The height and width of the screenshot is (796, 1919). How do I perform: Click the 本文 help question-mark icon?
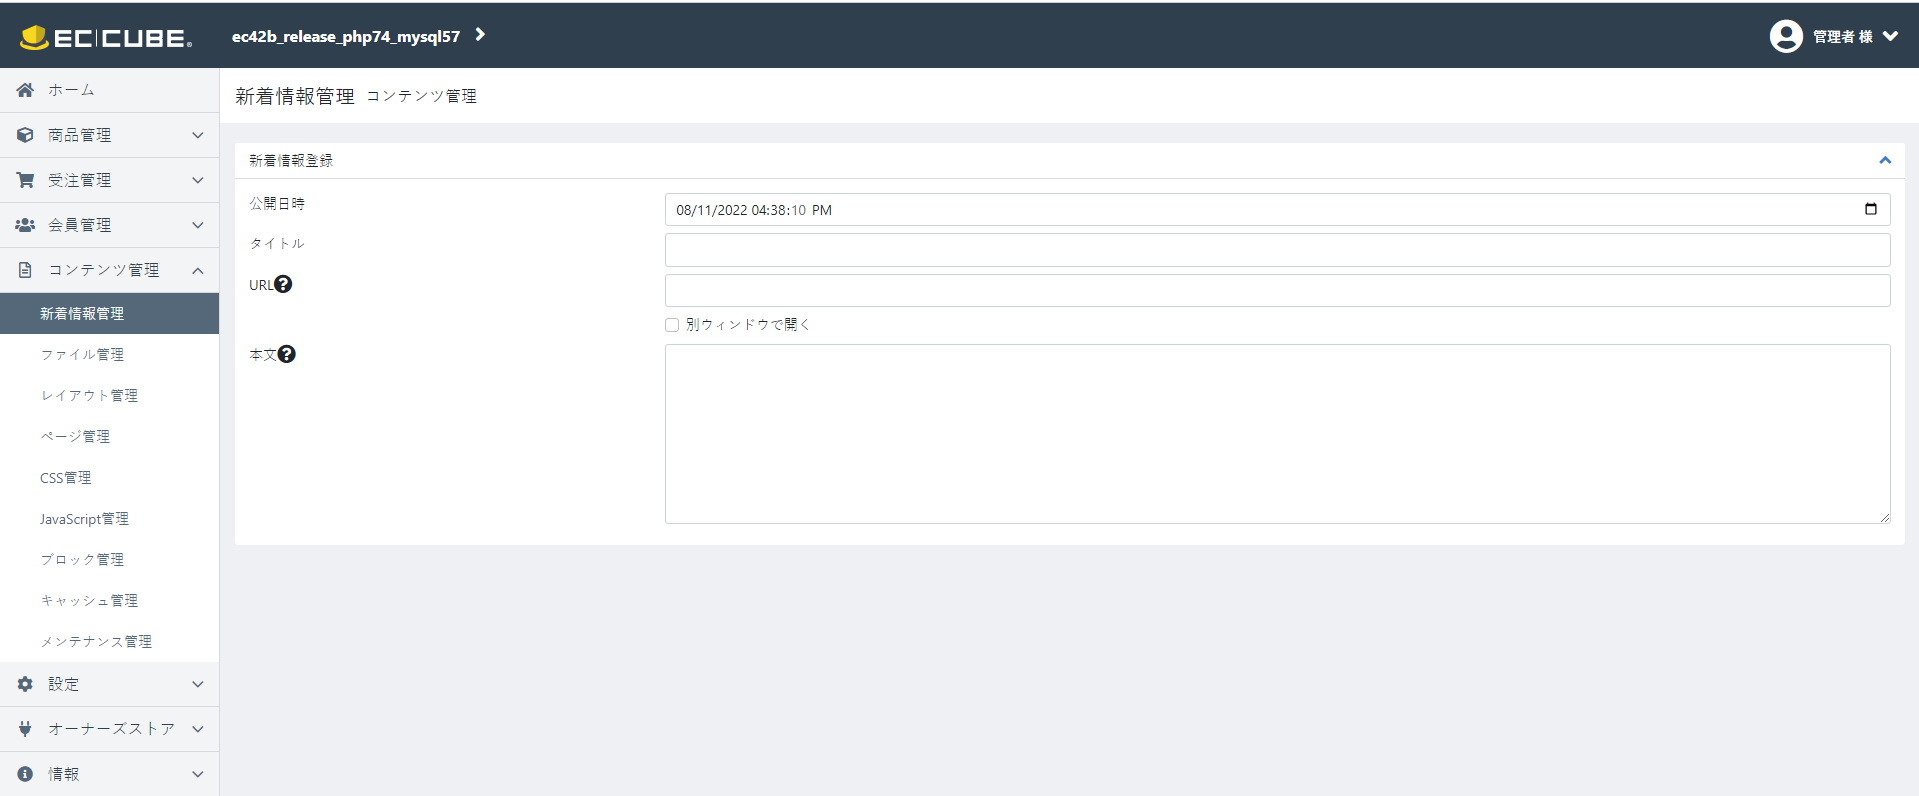tap(287, 354)
